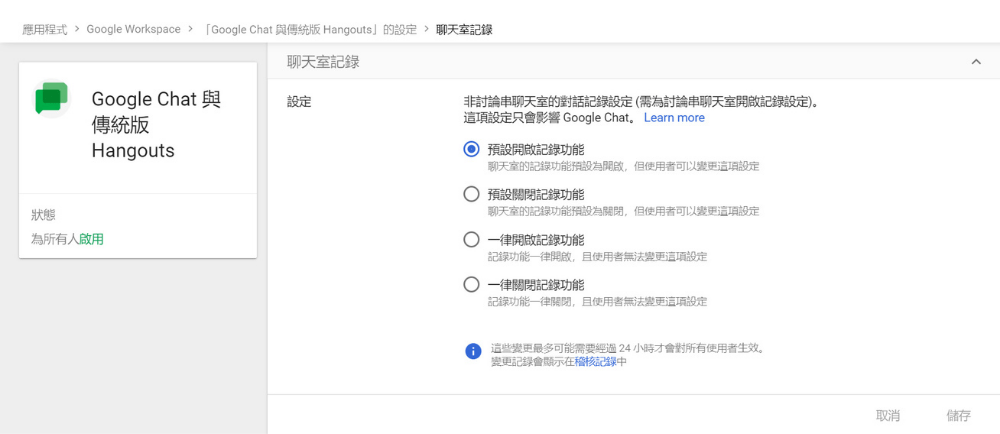Screen dimensions: 1000x434
Task: Click the Google Chat green logo icon
Action: 52,98
